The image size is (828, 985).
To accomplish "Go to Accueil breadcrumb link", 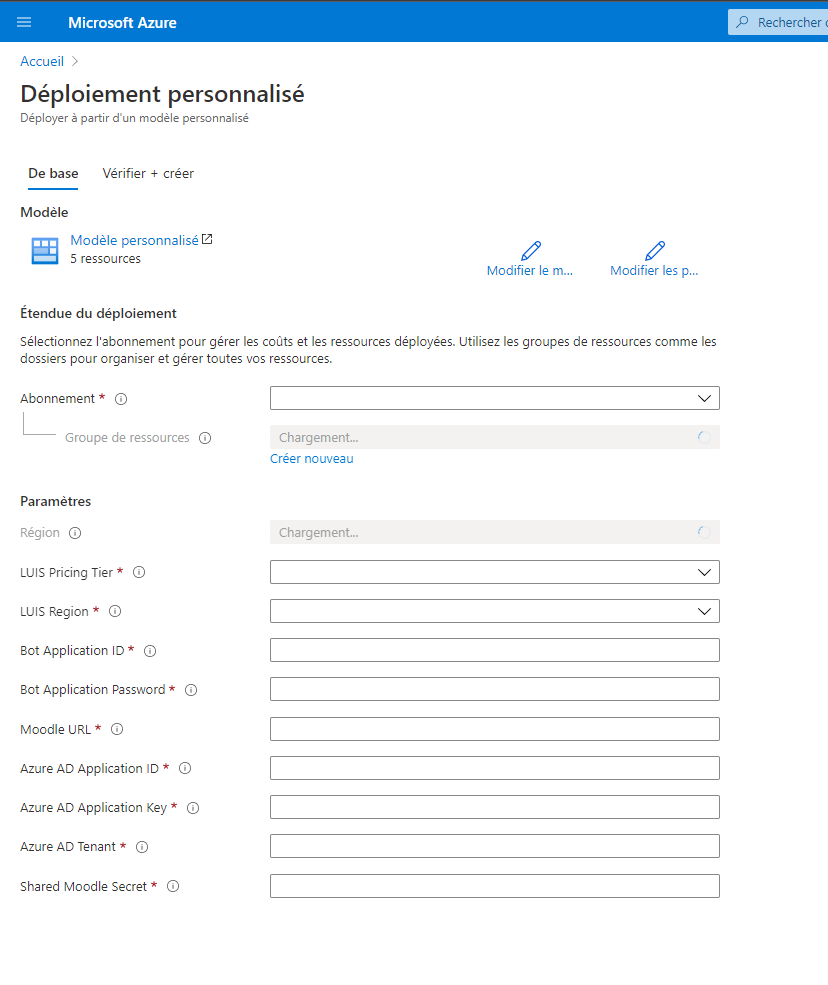I will (42, 61).
